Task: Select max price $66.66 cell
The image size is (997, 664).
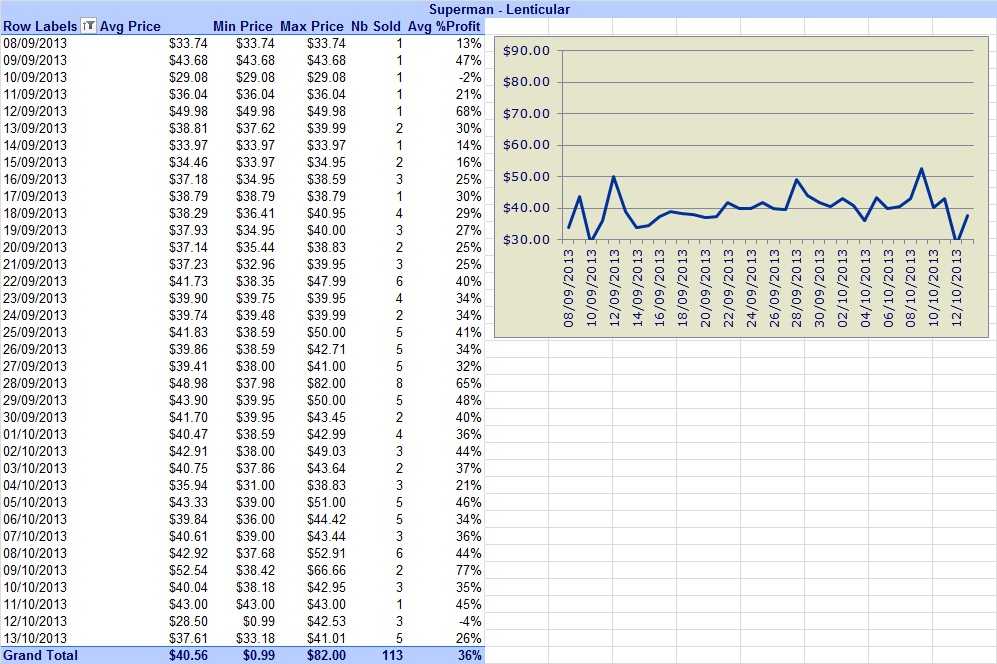Action: click(x=326, y=571)
